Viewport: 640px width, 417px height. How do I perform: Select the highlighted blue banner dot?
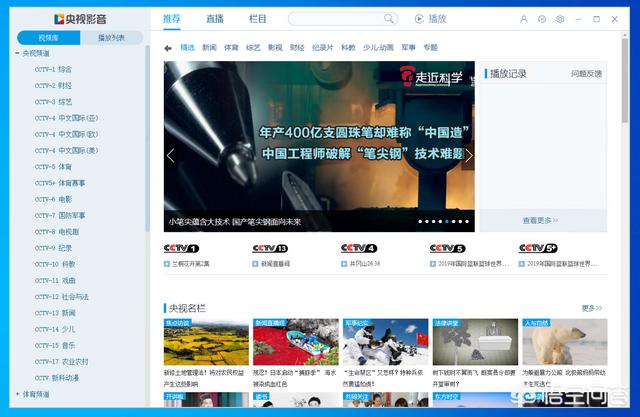447,222
